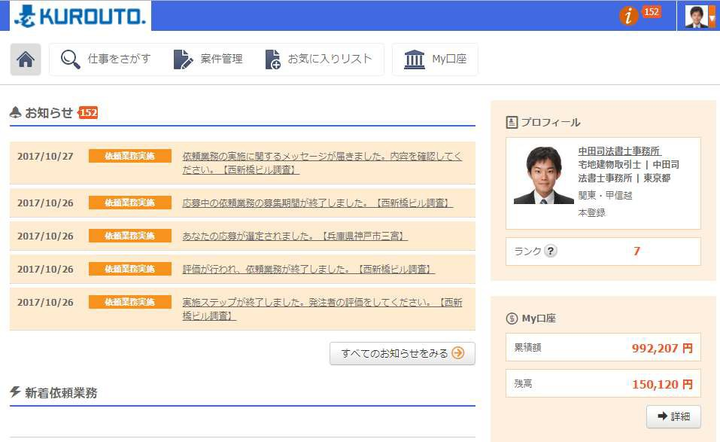The image size is (720, 442).
Task: Click the 2017/10/27 date
Action: tap(45, 157)
